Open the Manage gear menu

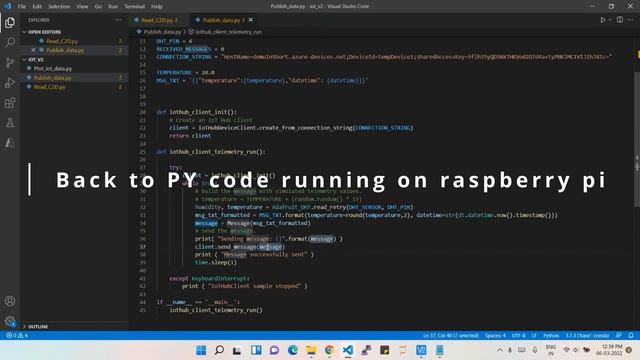[10, 321]
